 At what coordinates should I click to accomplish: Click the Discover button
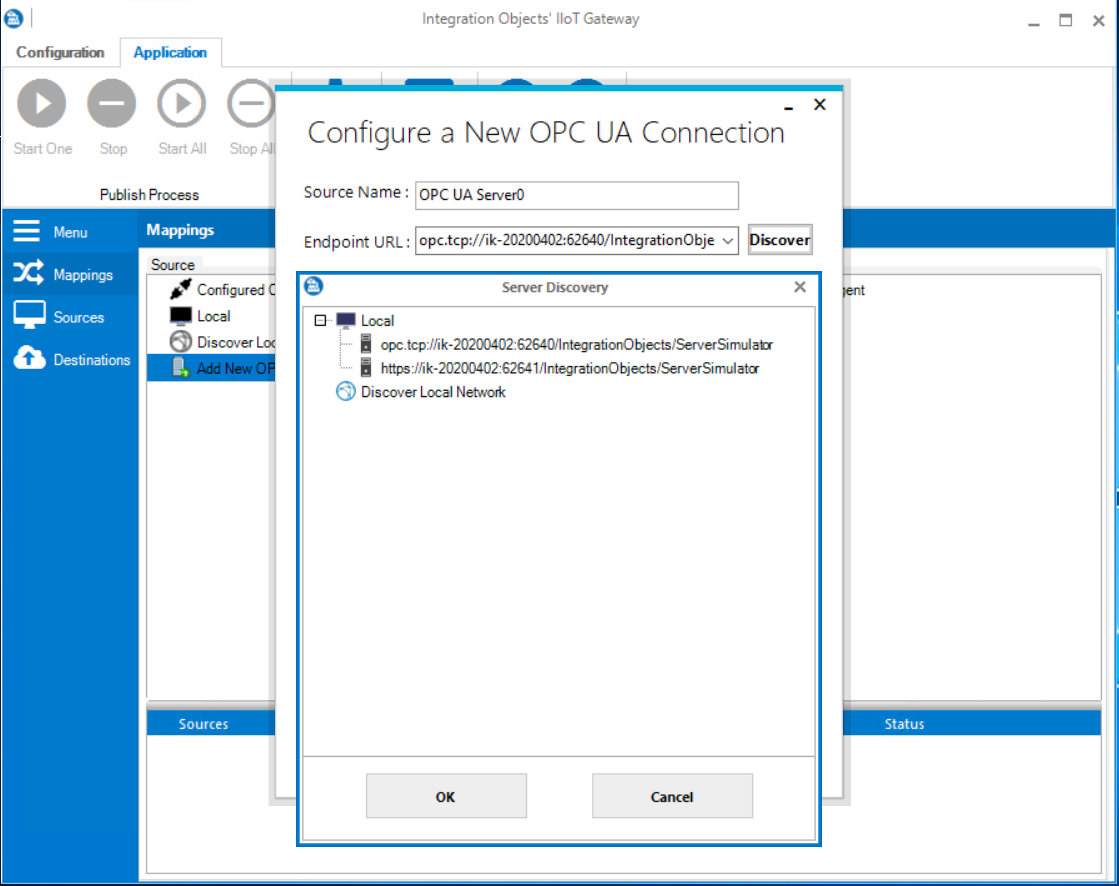click(779, 240)
